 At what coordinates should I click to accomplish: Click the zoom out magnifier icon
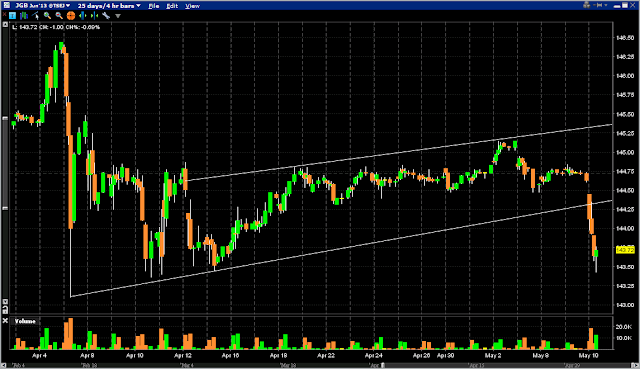pyautogui.click(x=59, y=16)
